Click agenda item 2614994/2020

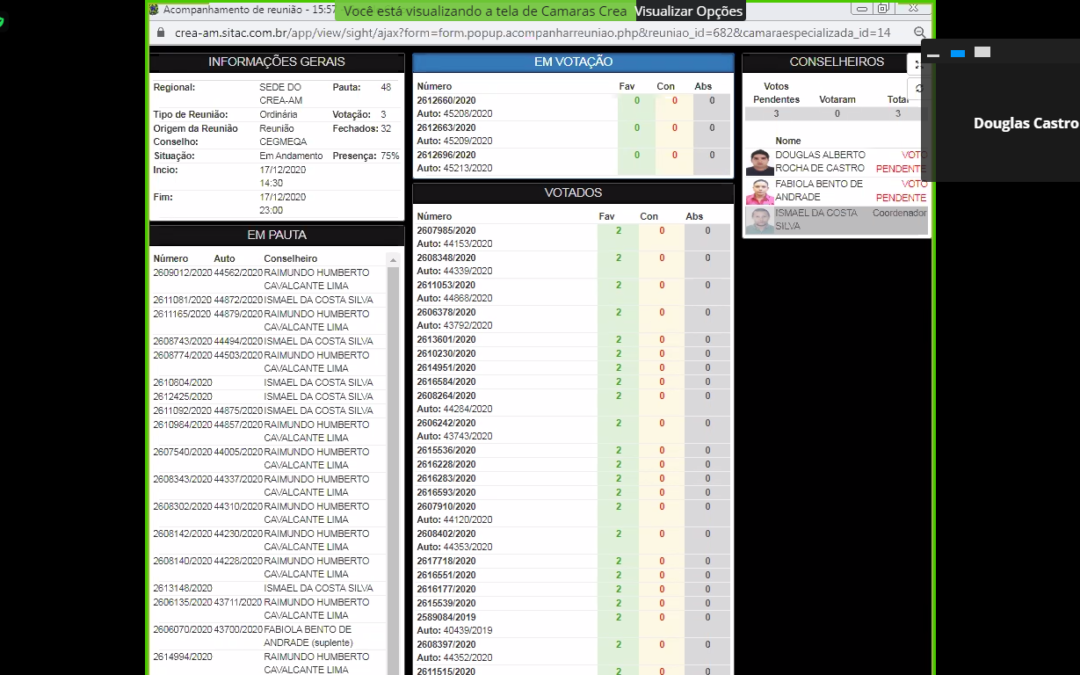pos(183,657)
